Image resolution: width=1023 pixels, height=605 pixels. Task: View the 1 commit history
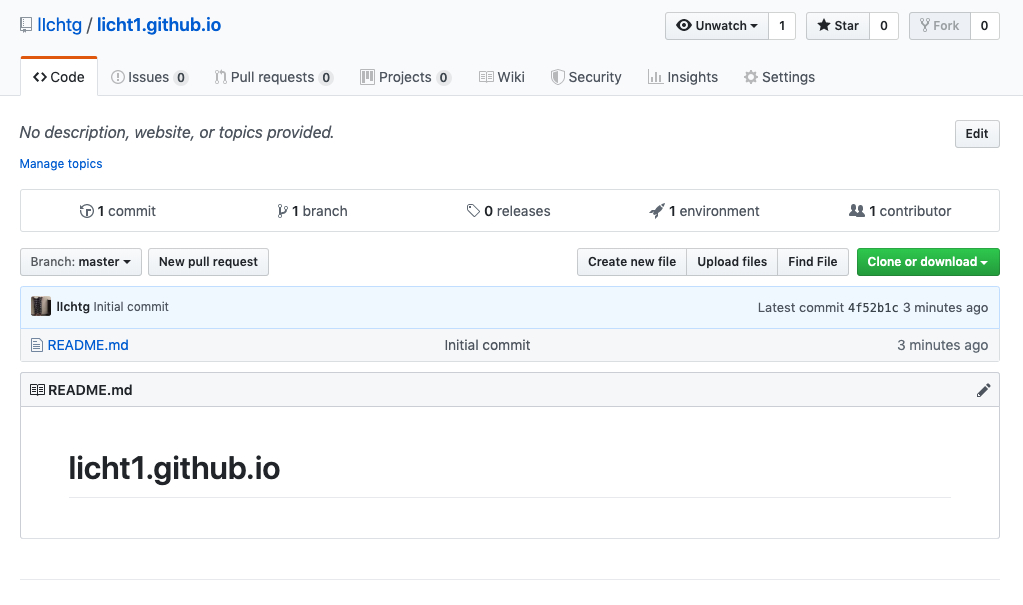(x=117, y=211)
